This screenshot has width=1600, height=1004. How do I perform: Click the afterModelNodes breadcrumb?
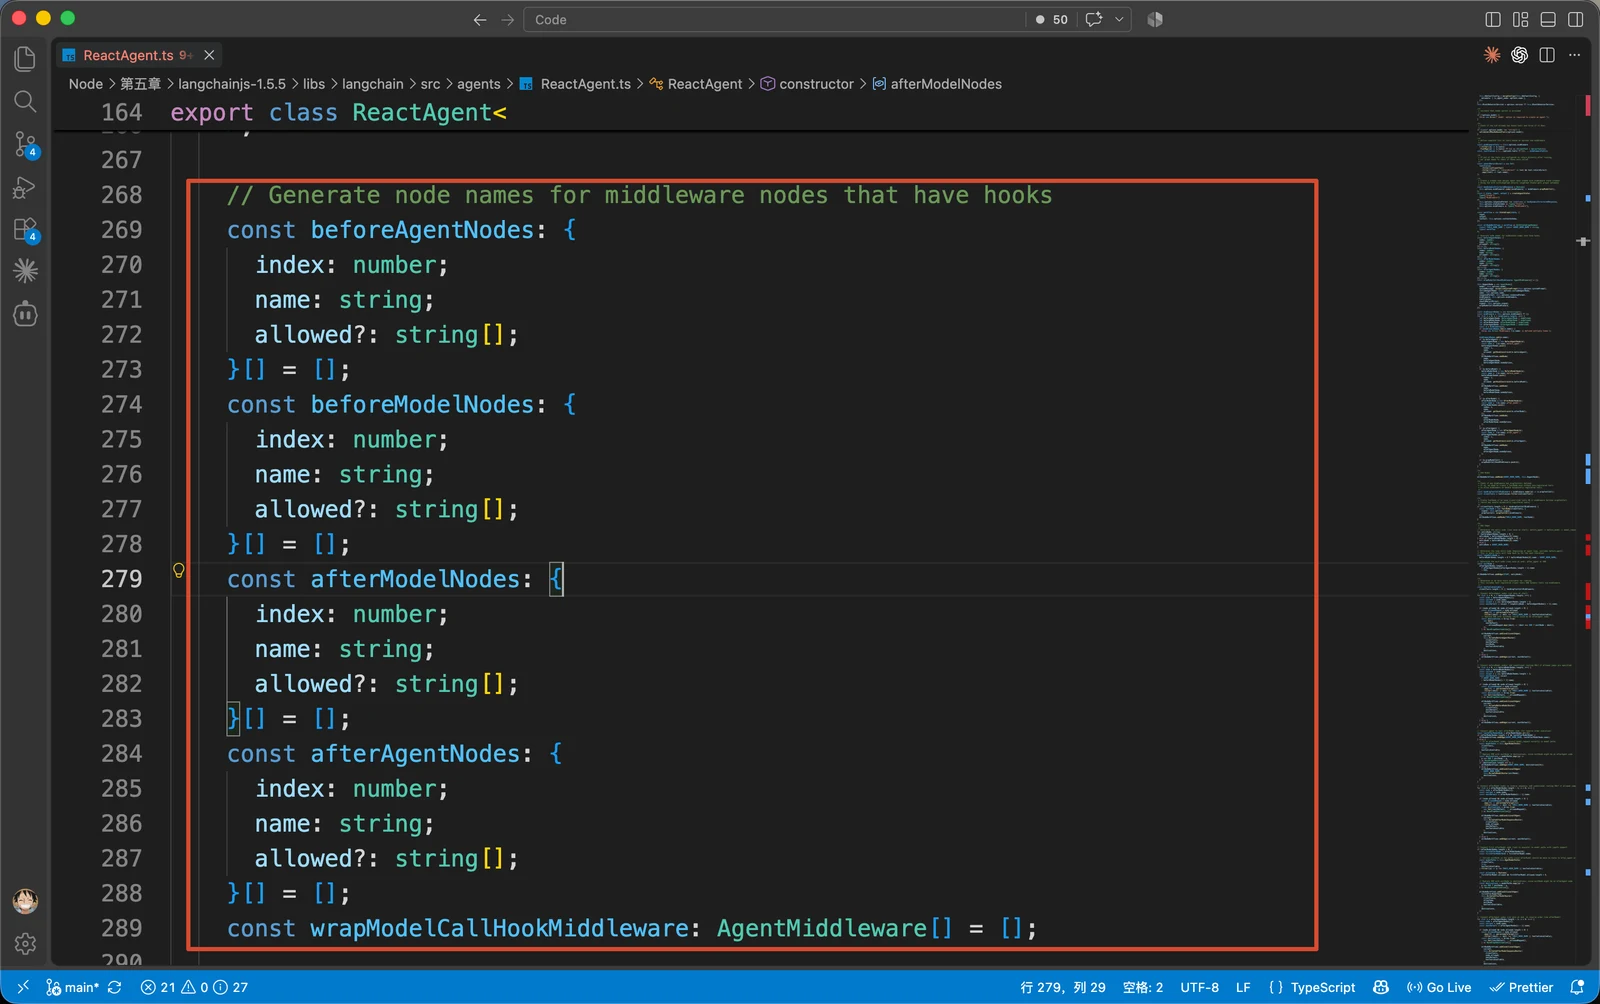coord(946,84)
